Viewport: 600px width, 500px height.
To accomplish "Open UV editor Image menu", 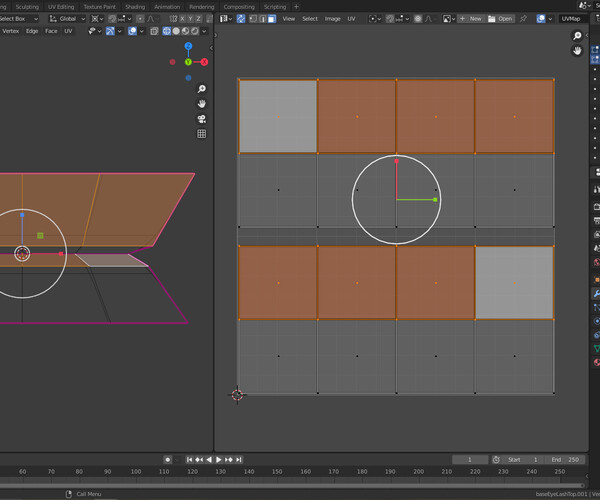I will [333, 19].
